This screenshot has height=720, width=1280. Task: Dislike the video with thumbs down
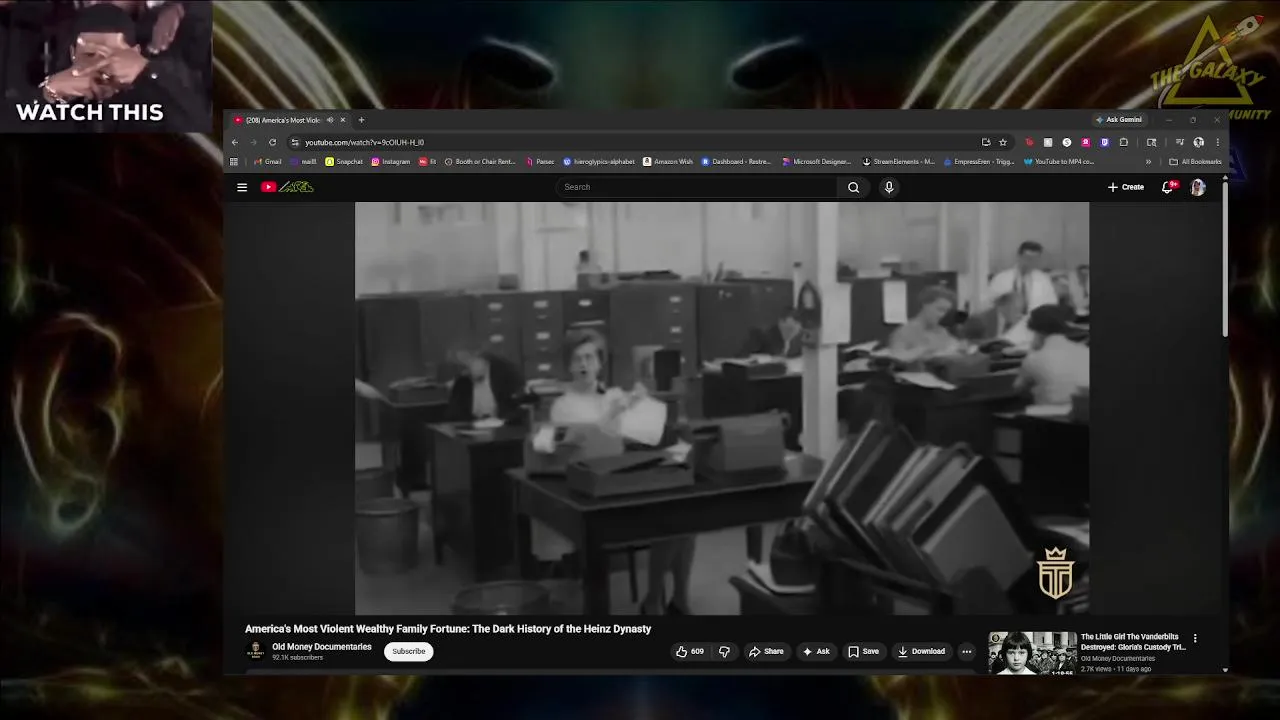[x=724, y=651]
